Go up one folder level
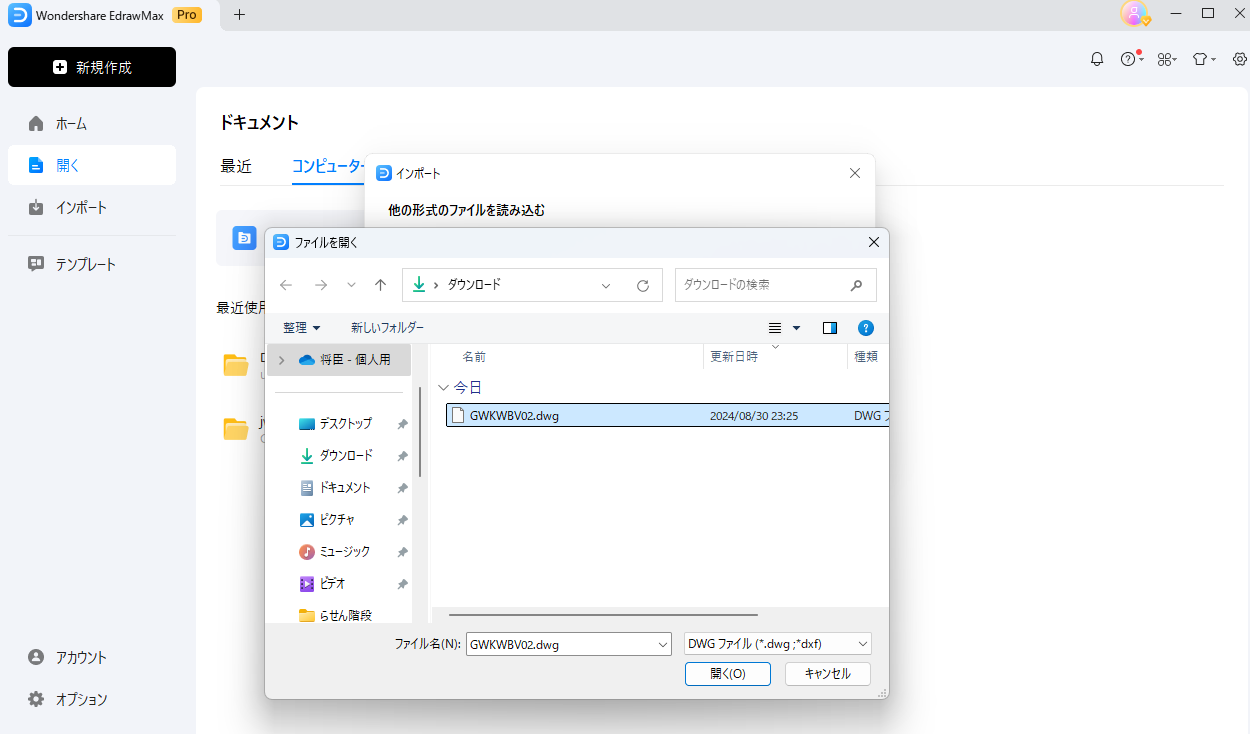Viewport: 1250px width, 734px height. pyautogui.click(x=380, y=285)
